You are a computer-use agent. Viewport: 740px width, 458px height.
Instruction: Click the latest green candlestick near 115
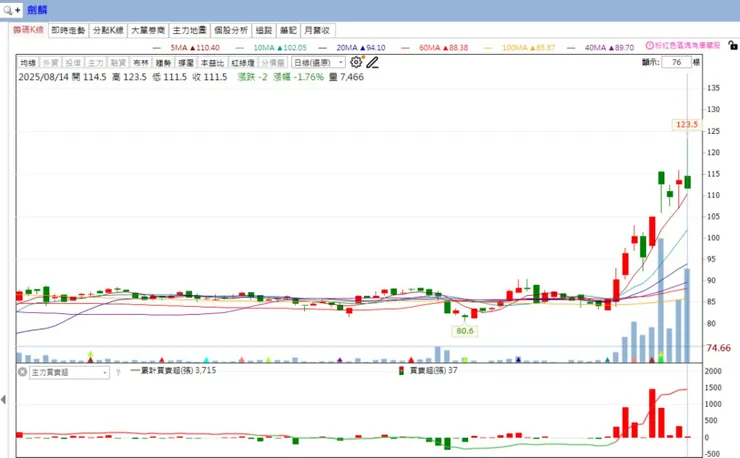(x=688, y=182)
